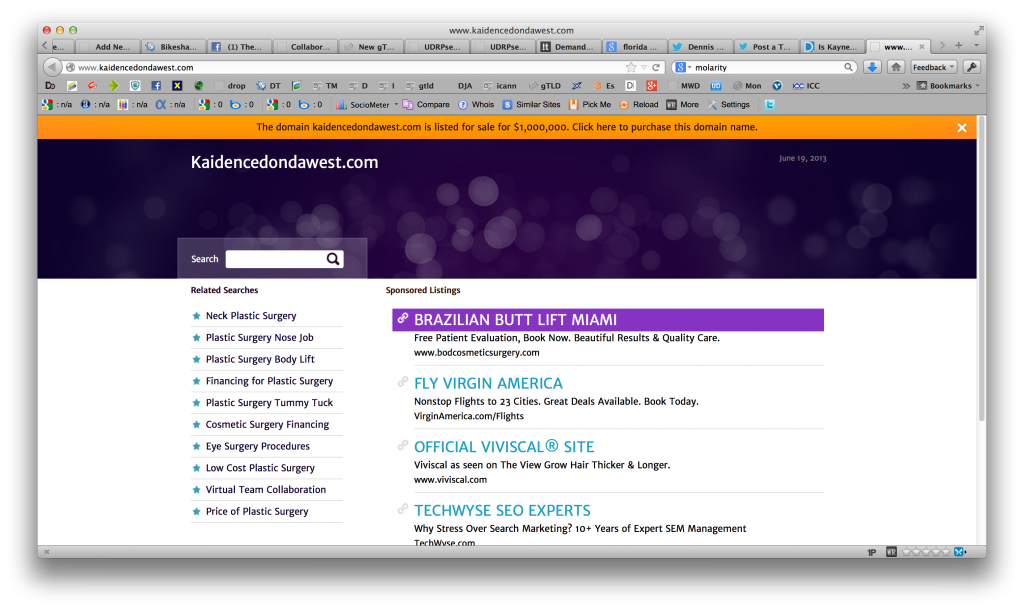Open Virtual Team Collaboration link

(266, 489)
